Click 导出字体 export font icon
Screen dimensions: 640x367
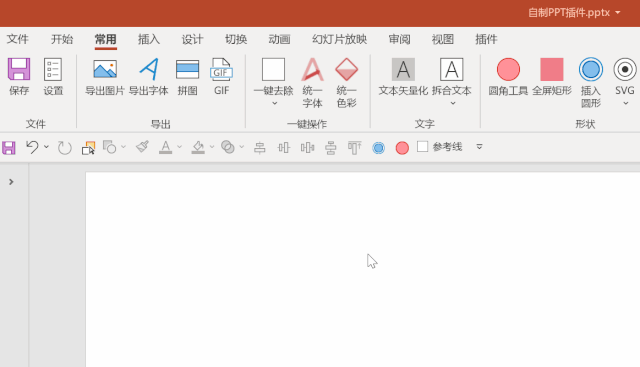click(149, 69)
